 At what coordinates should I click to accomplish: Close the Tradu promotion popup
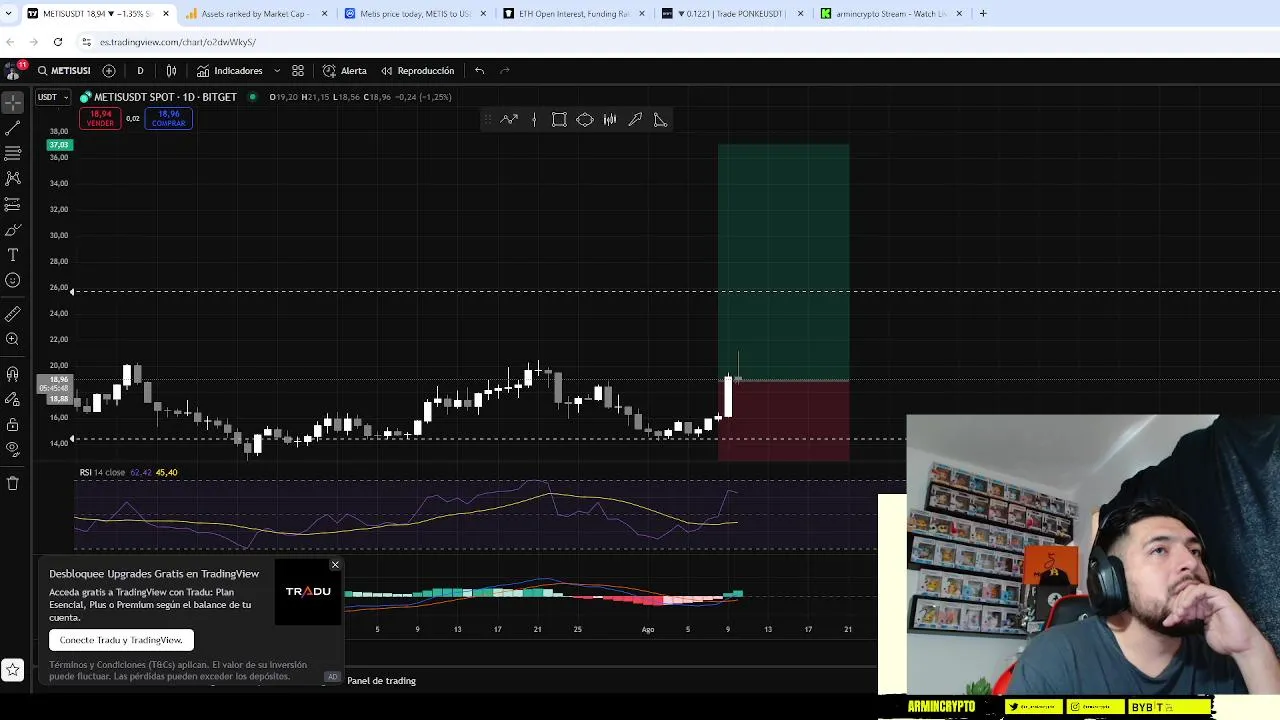(x=335, y=565)
